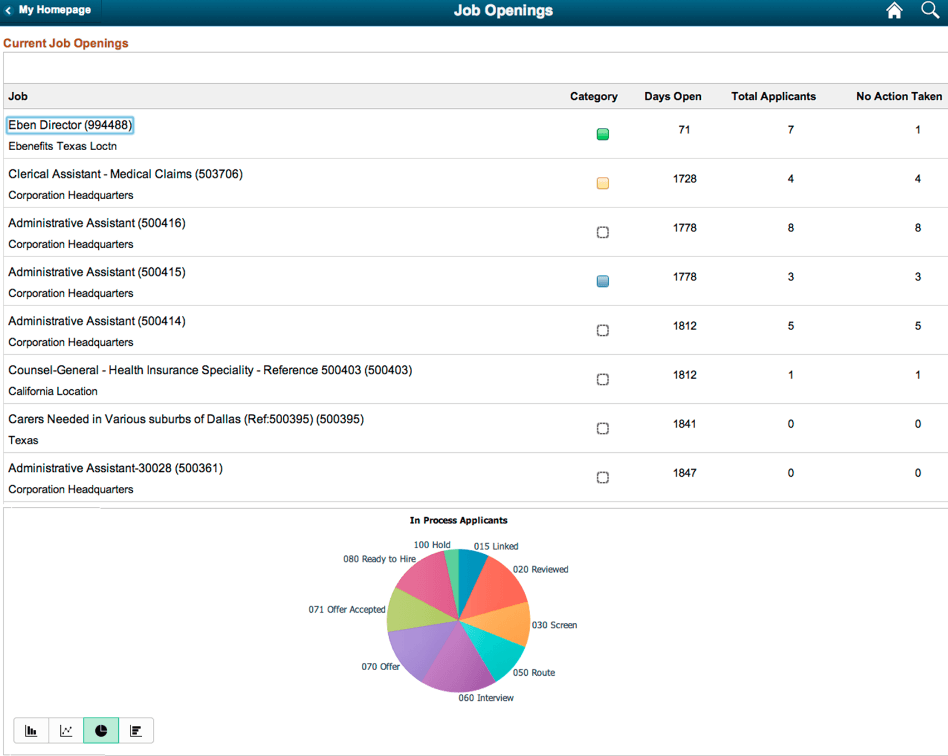Navigate home using the Home icon

[893, 11]
